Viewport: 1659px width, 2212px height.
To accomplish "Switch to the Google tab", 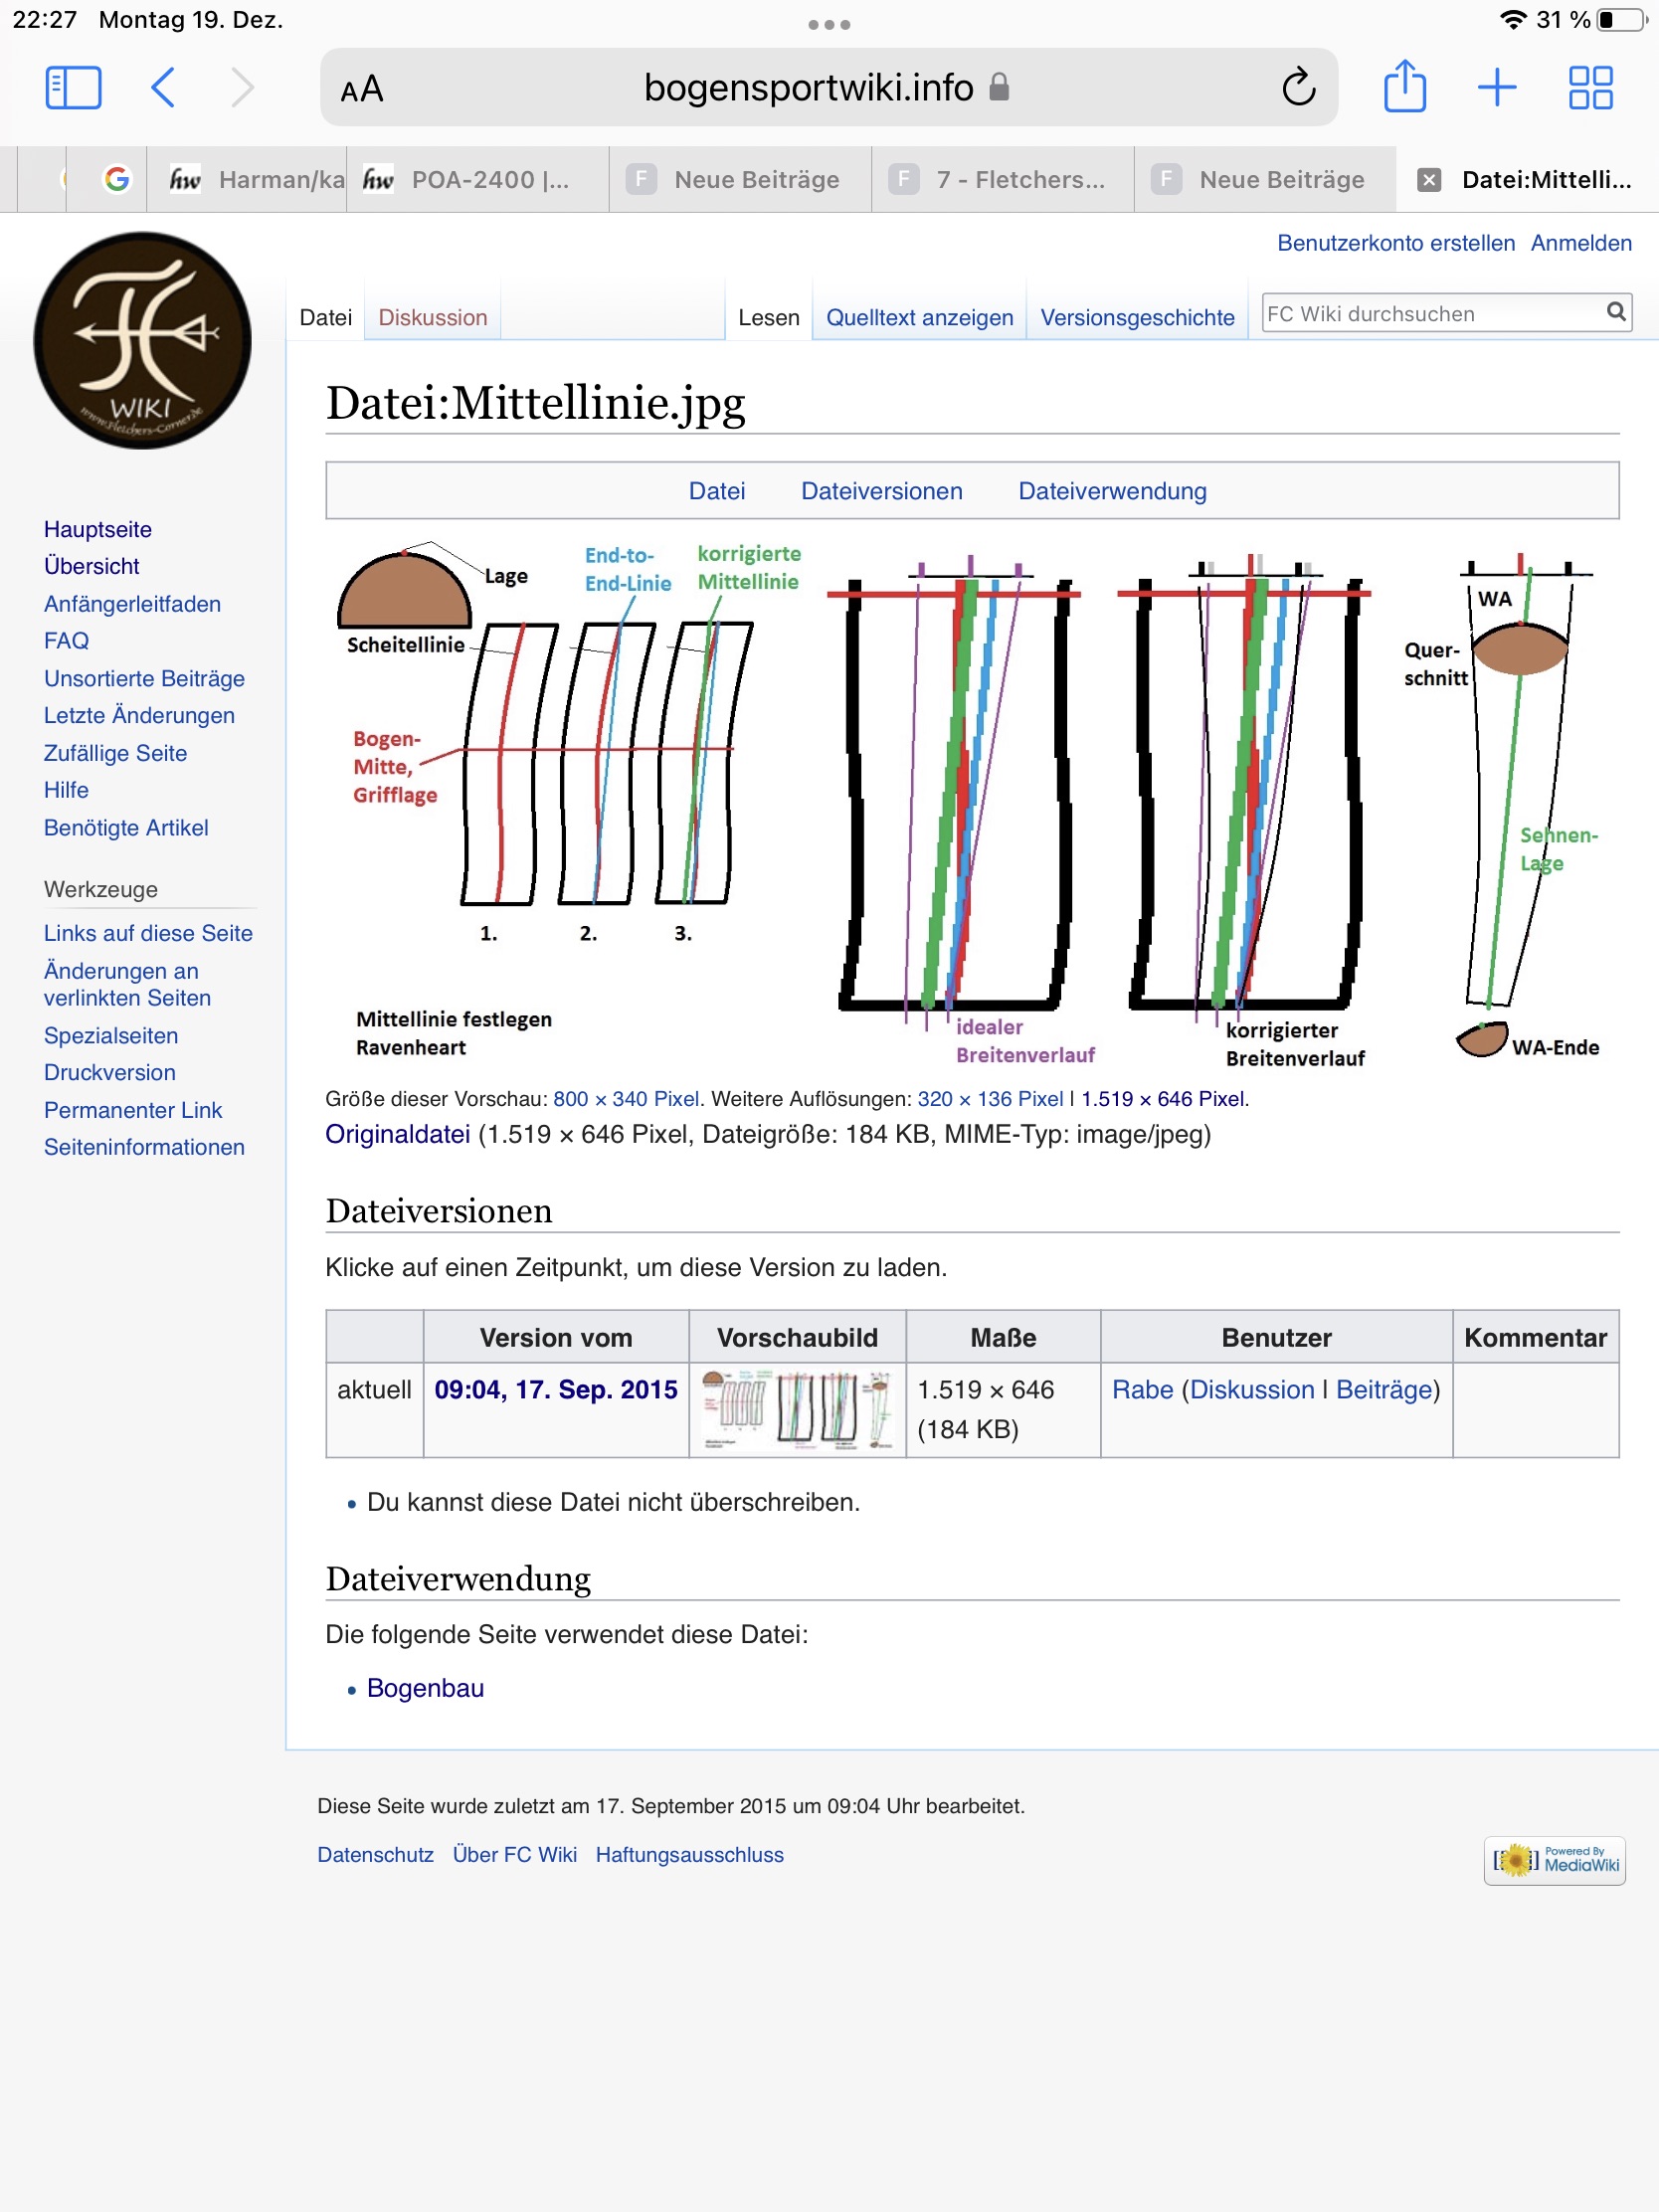I will point(117,179).
